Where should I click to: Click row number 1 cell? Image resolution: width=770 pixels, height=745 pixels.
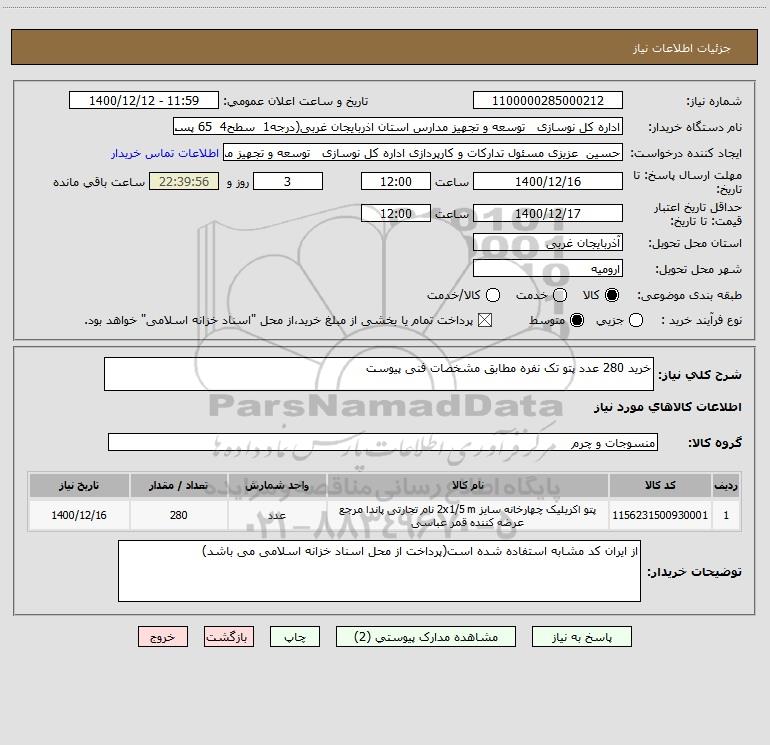pyautogui.click(x=726, y=515)
